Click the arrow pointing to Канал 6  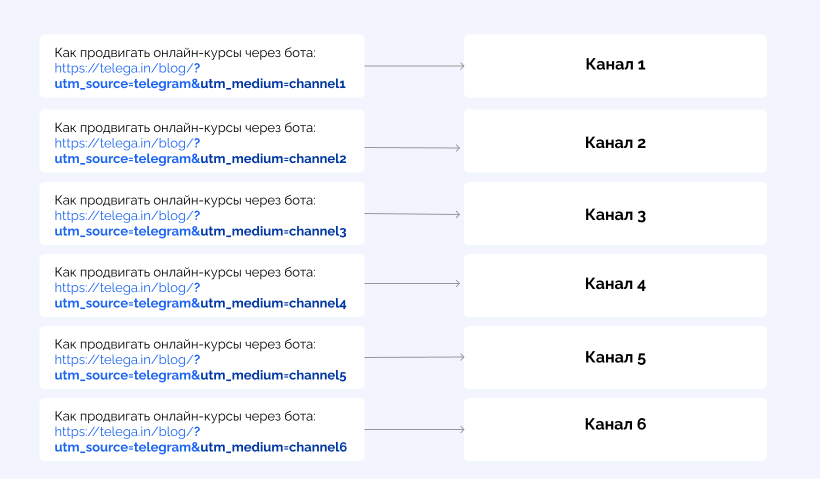pyautogui.click(x=415, y=429)
